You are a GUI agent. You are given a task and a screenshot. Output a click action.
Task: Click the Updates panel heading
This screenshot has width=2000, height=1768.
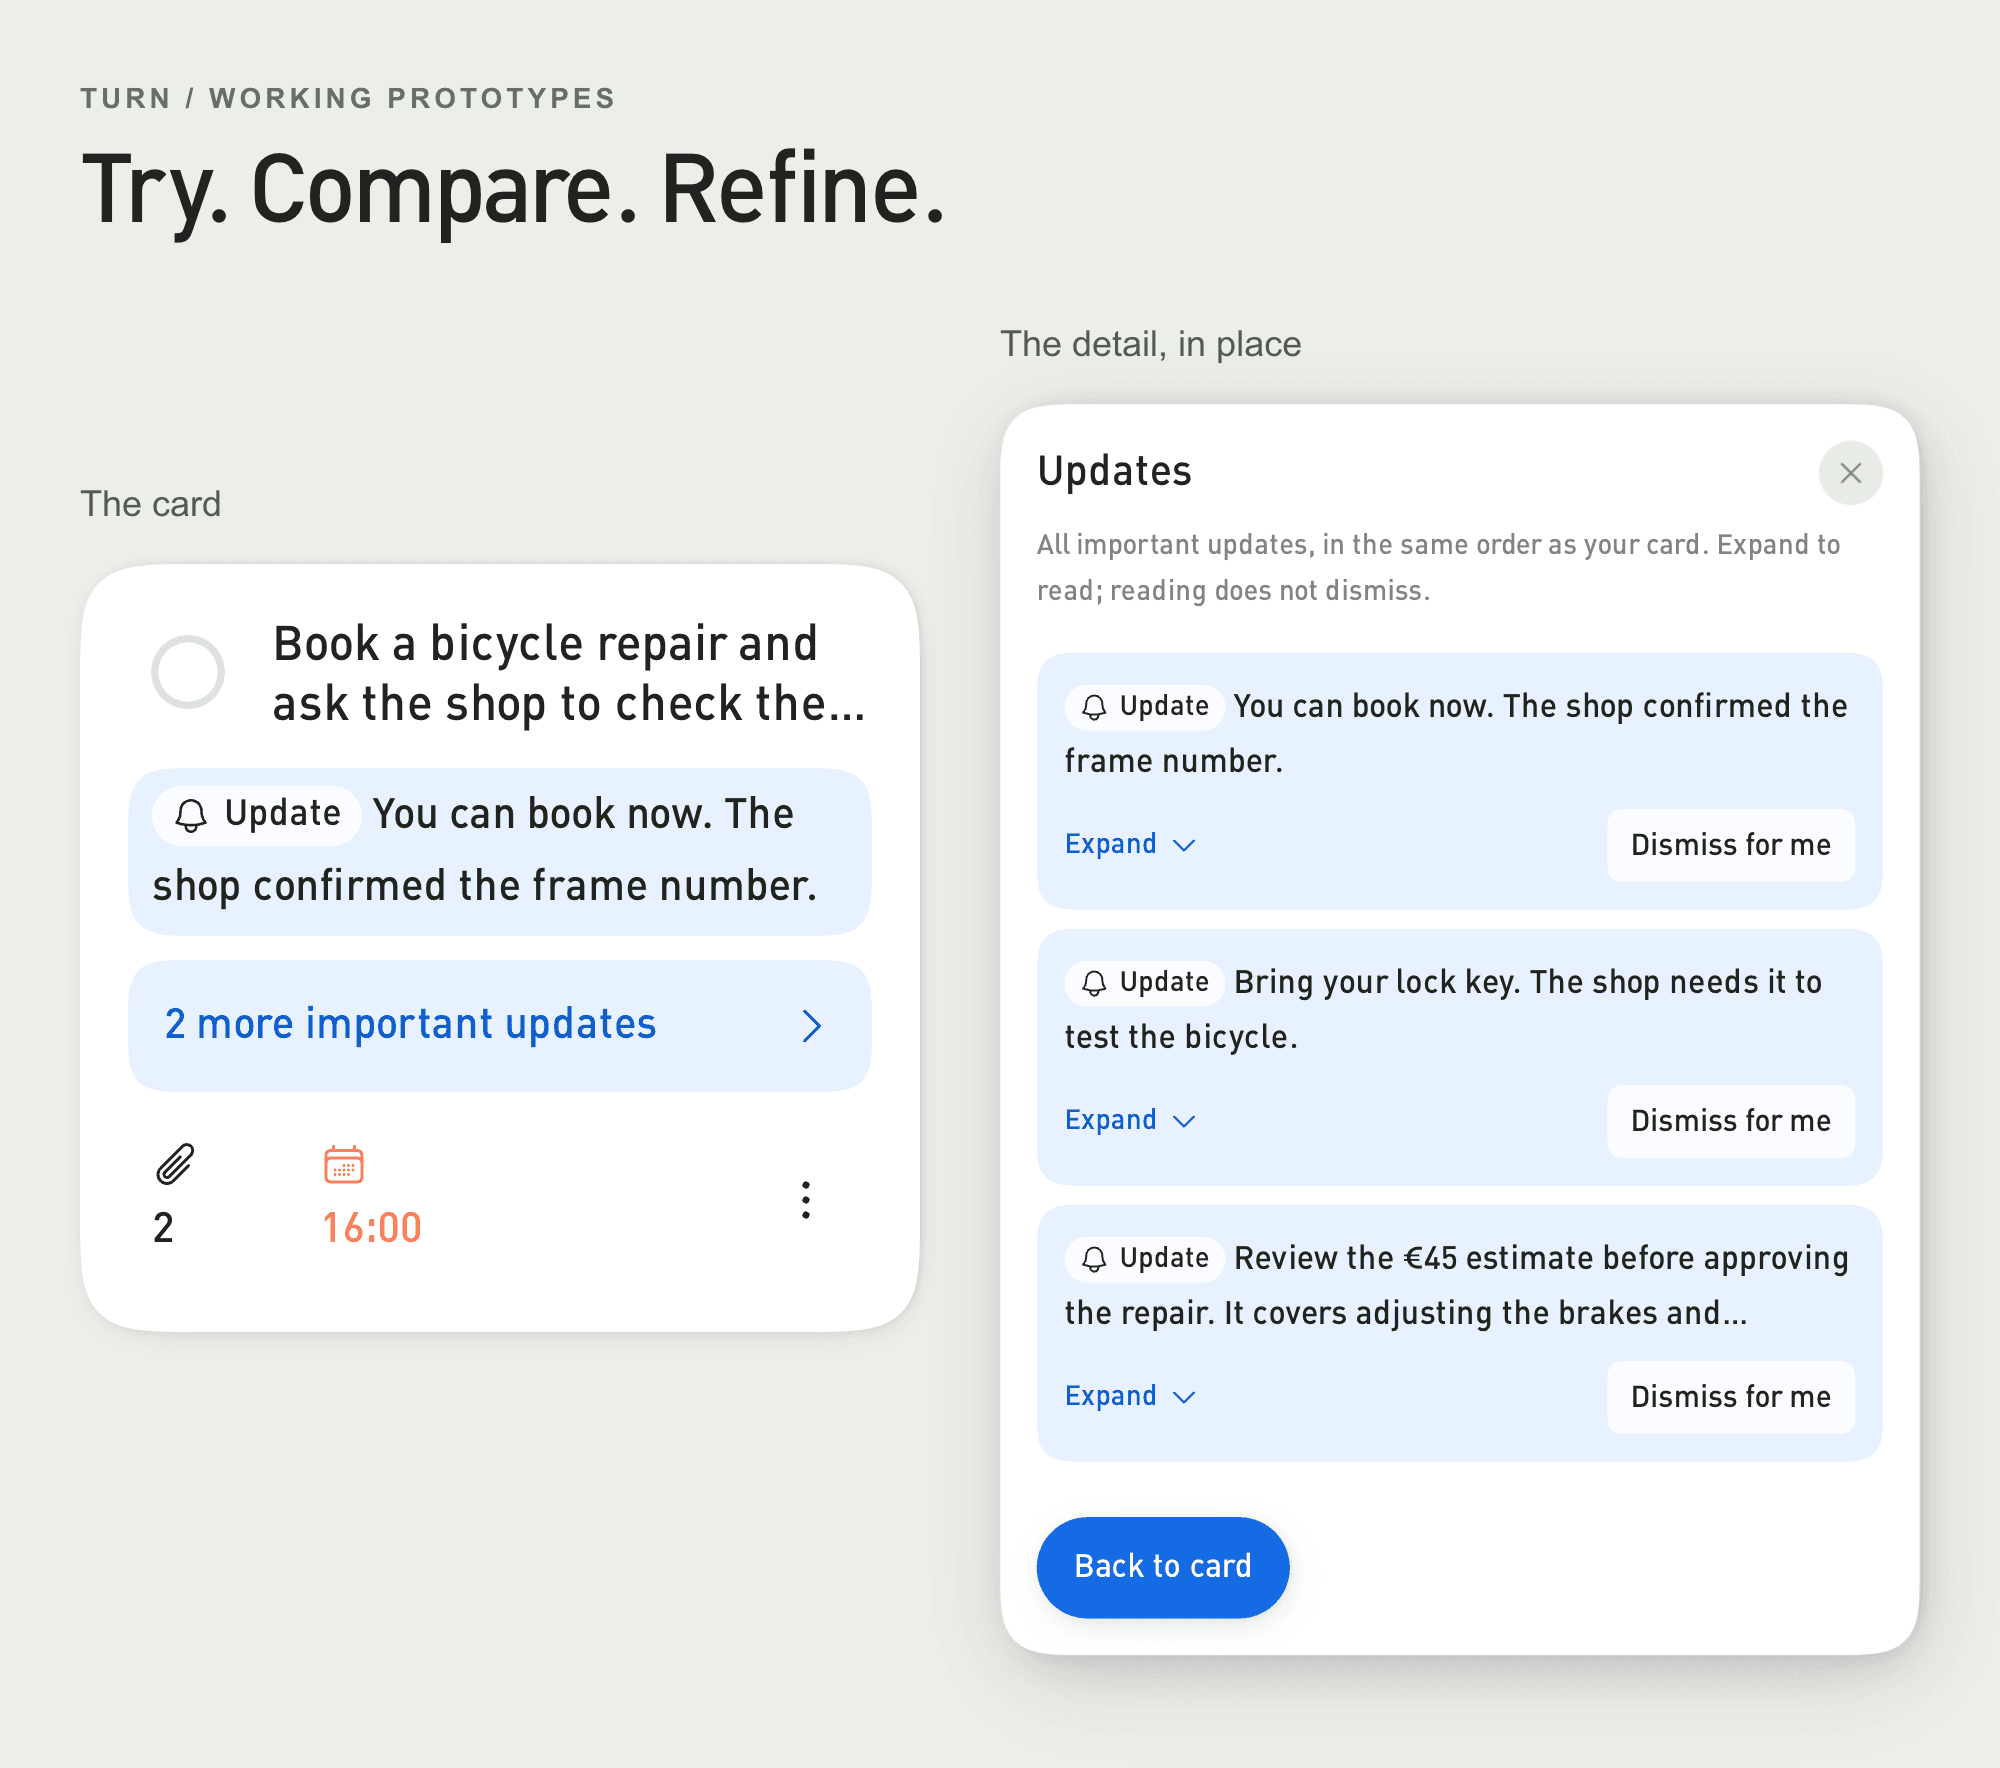pos(1115,471)
